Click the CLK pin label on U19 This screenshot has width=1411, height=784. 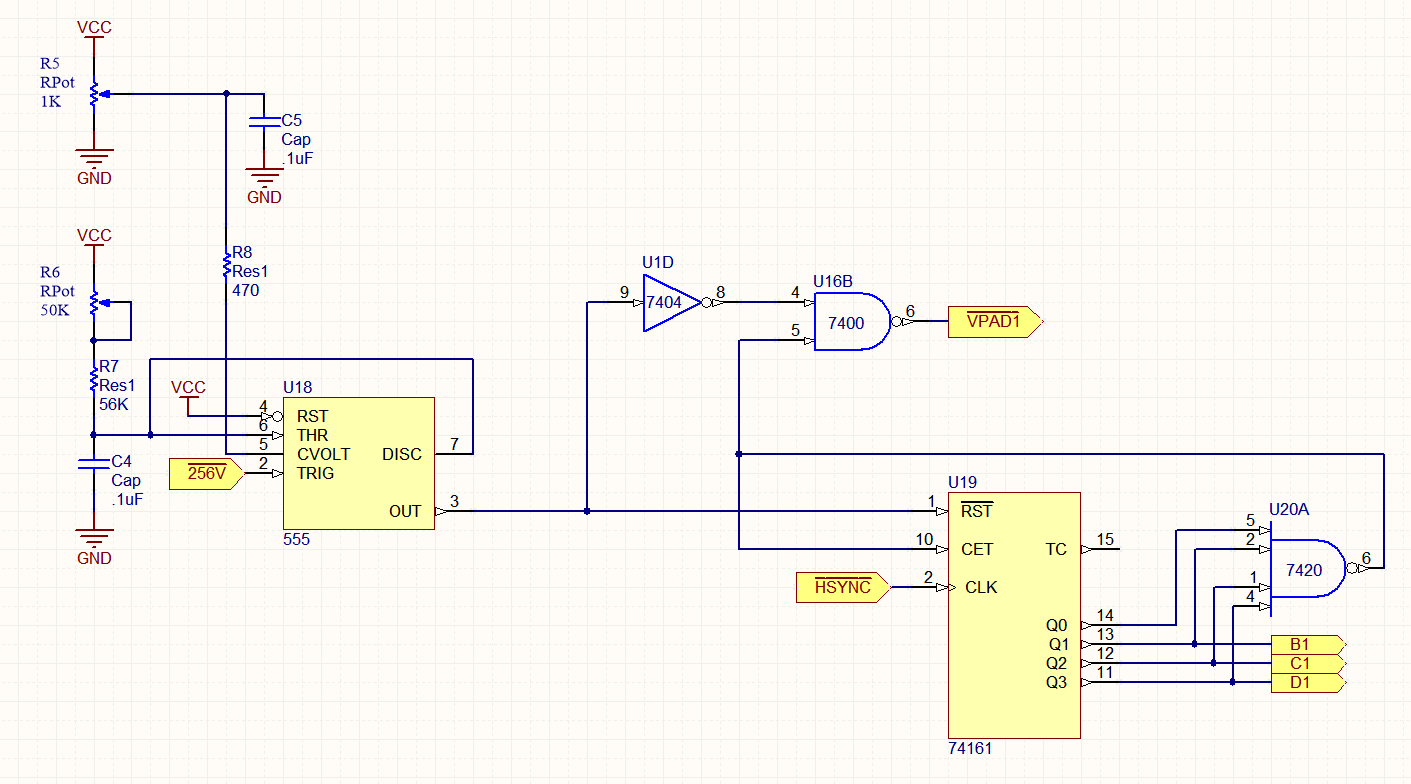coord(981,587)
